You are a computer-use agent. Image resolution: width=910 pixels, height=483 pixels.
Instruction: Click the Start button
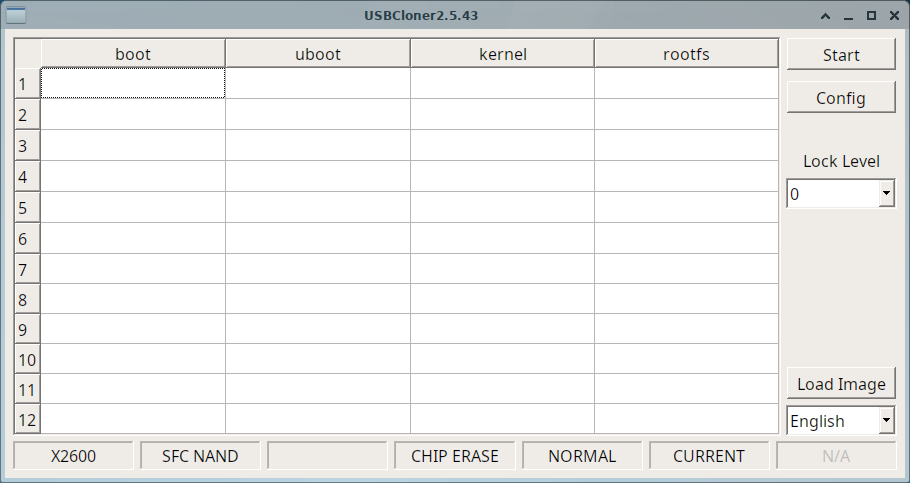840,55
